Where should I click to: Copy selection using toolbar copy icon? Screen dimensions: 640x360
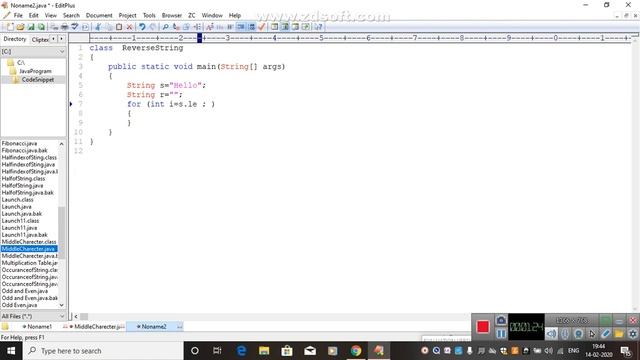108,27
